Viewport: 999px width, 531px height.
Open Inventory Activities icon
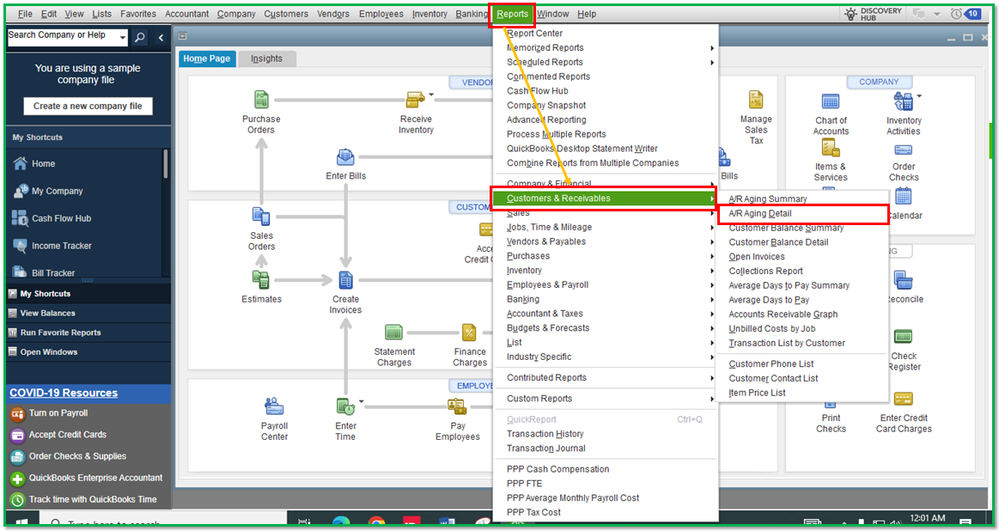[903, 101]
